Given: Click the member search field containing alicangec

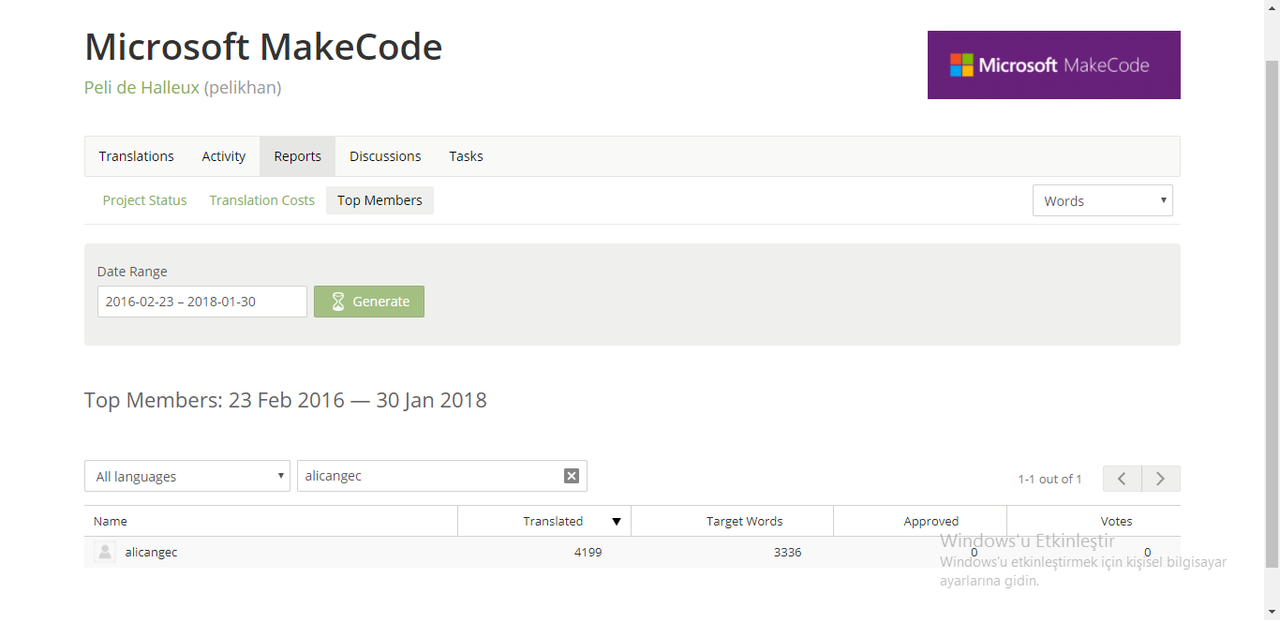Looking at the screenshot, I should click(442, 476).
